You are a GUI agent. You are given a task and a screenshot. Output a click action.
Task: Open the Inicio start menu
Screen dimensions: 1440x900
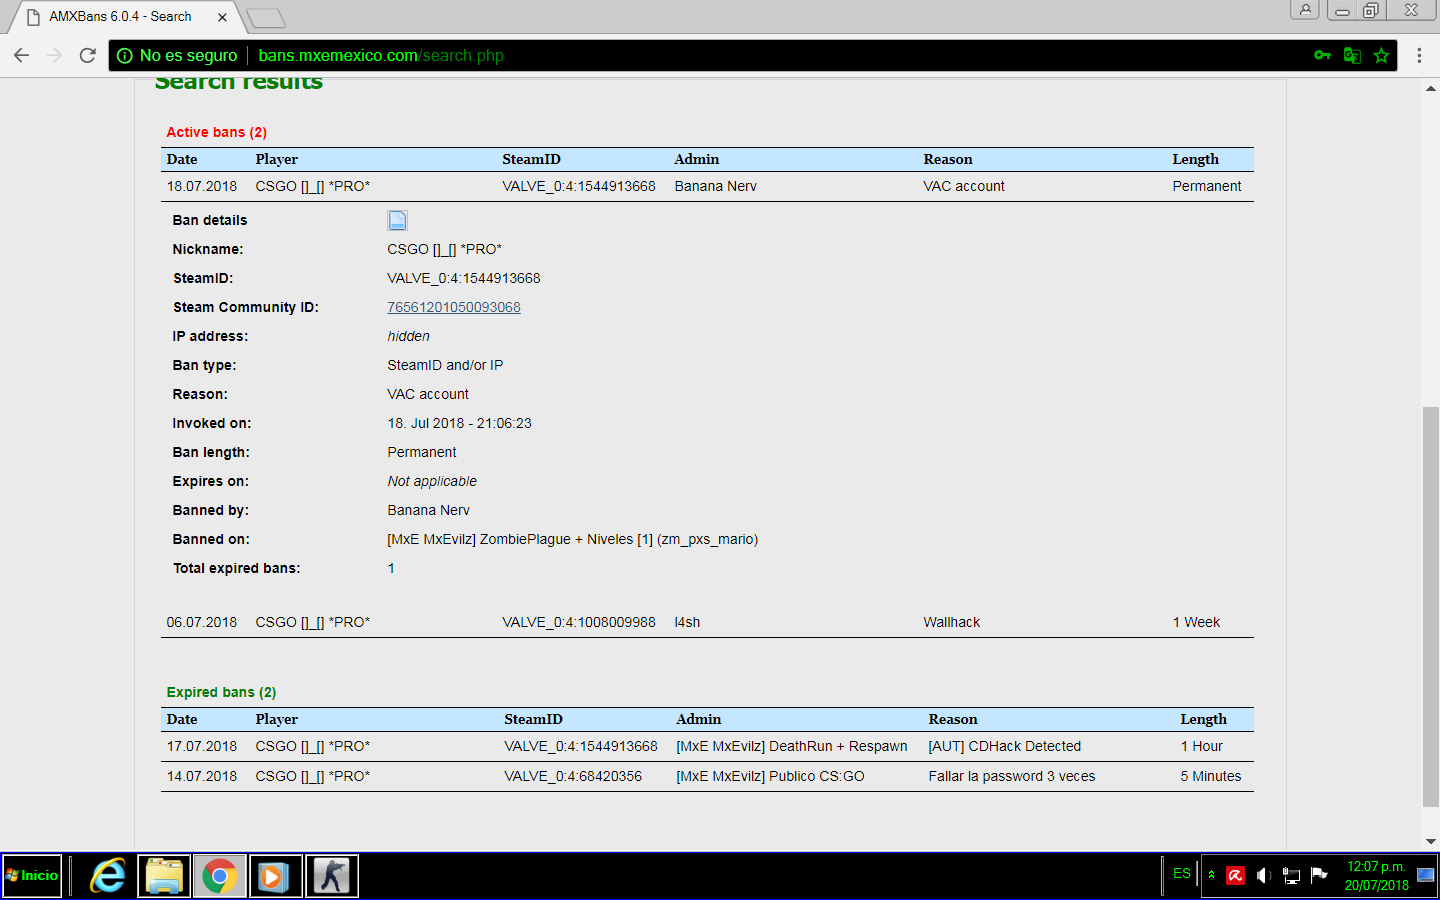(x=32, y=875)
